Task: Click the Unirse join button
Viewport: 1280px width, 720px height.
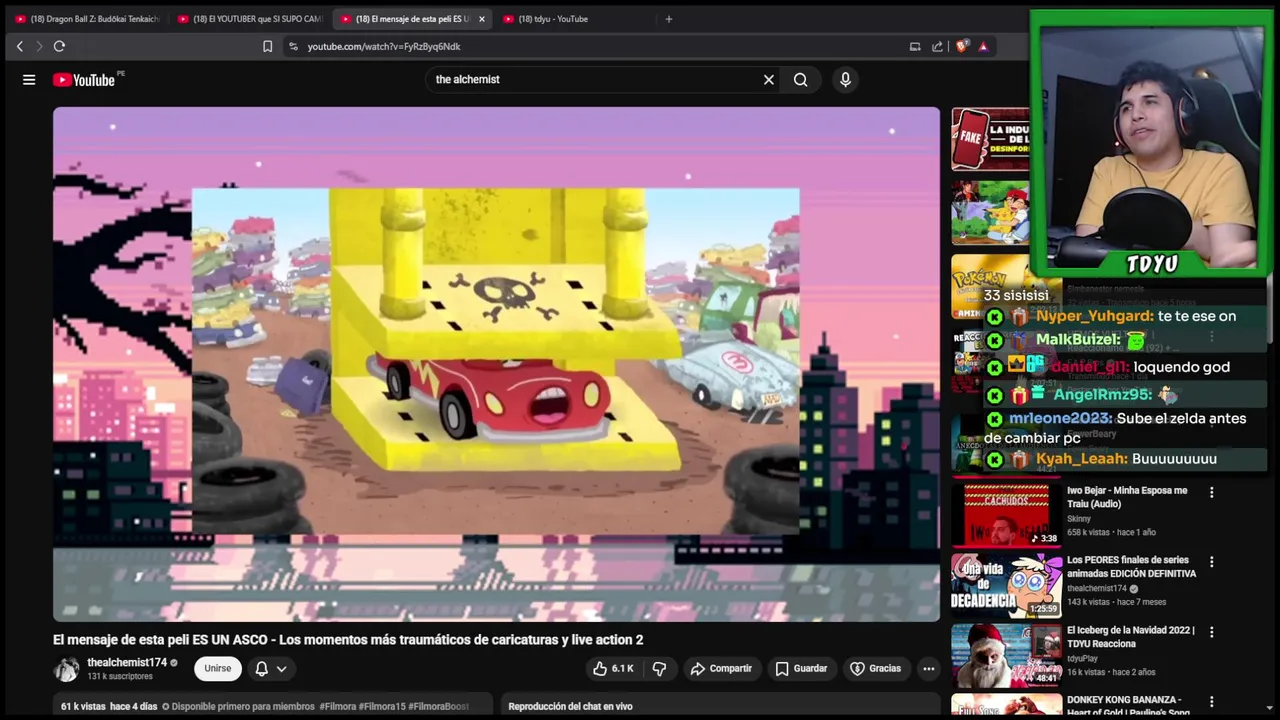Action: [218, 668]
